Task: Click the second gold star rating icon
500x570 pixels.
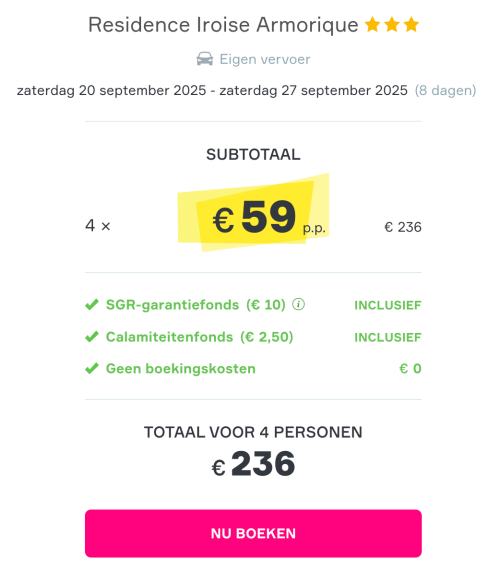Action: pos(392,25)
